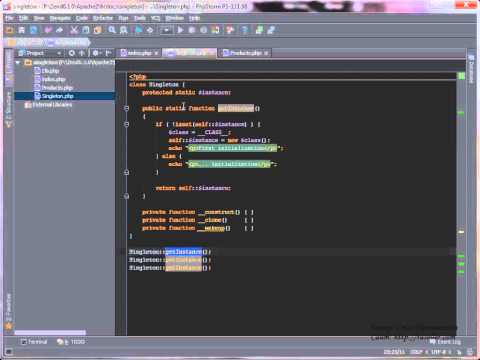Click the green inspection status indicator
Image resolution: width=480 pixels, height=360 pixels.
point(461,76)
